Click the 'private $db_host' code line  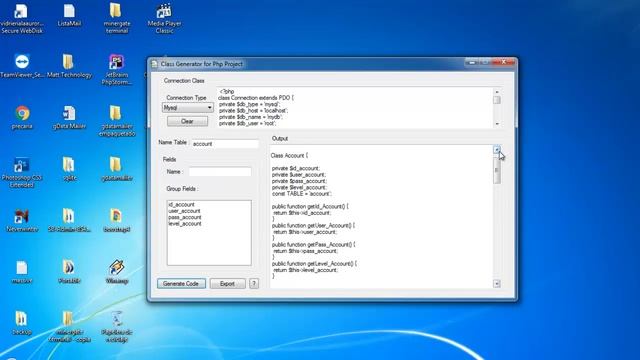(x=253, y=111)
